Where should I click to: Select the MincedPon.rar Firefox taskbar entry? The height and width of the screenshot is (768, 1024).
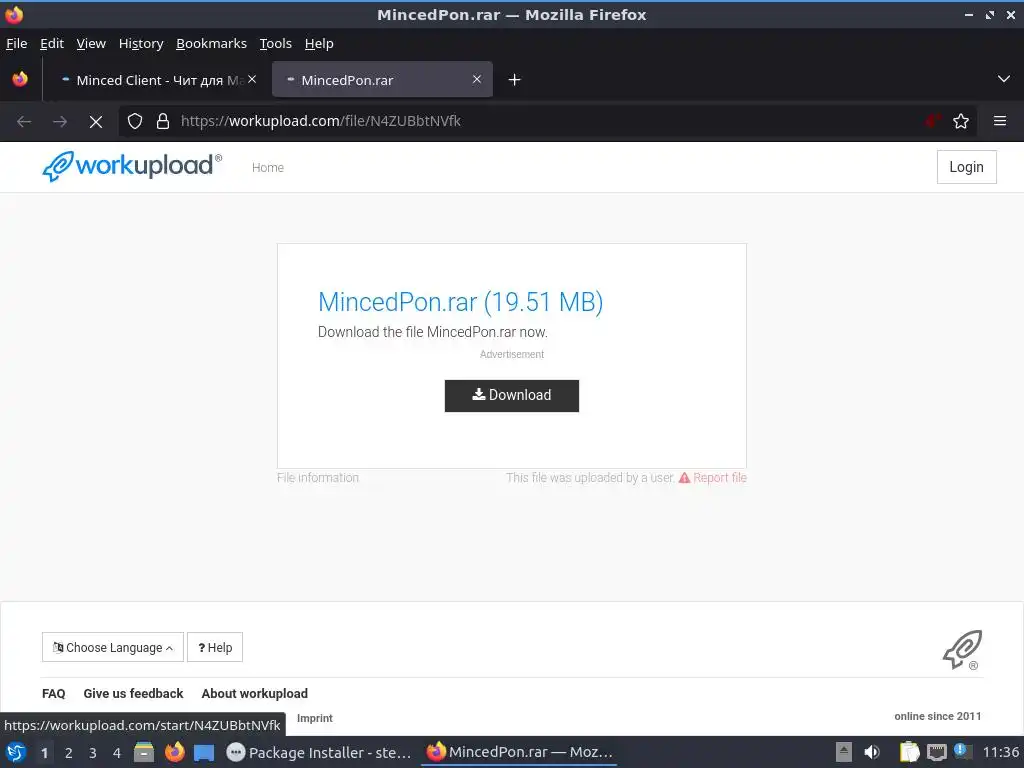pos(520,752)
